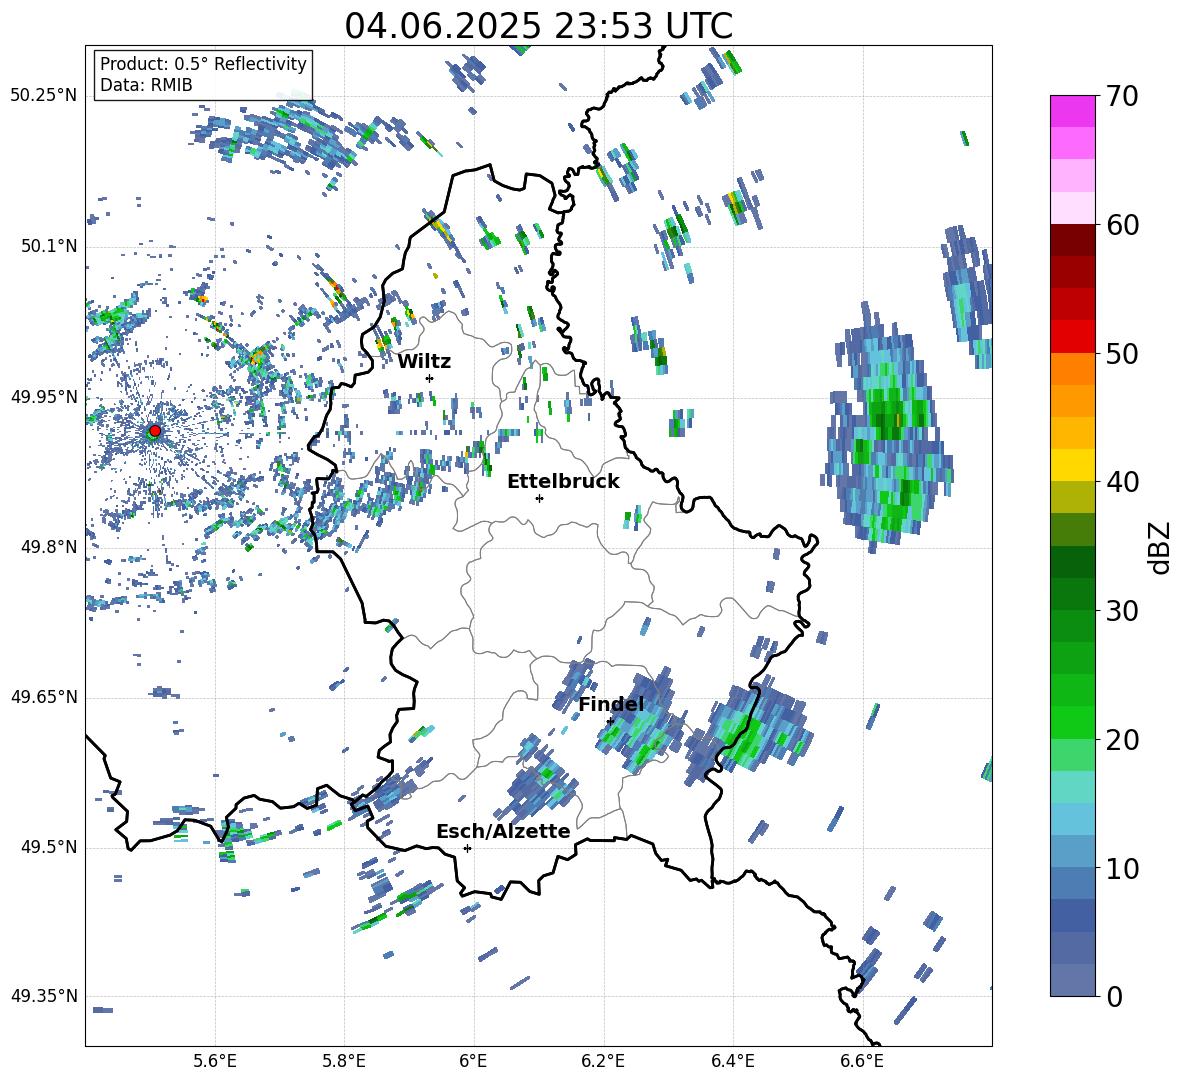The width and height of the screenshot is (1184, 1081).
Task: Click the magenta top colorbar segment
Action: tap(1072, 111)
